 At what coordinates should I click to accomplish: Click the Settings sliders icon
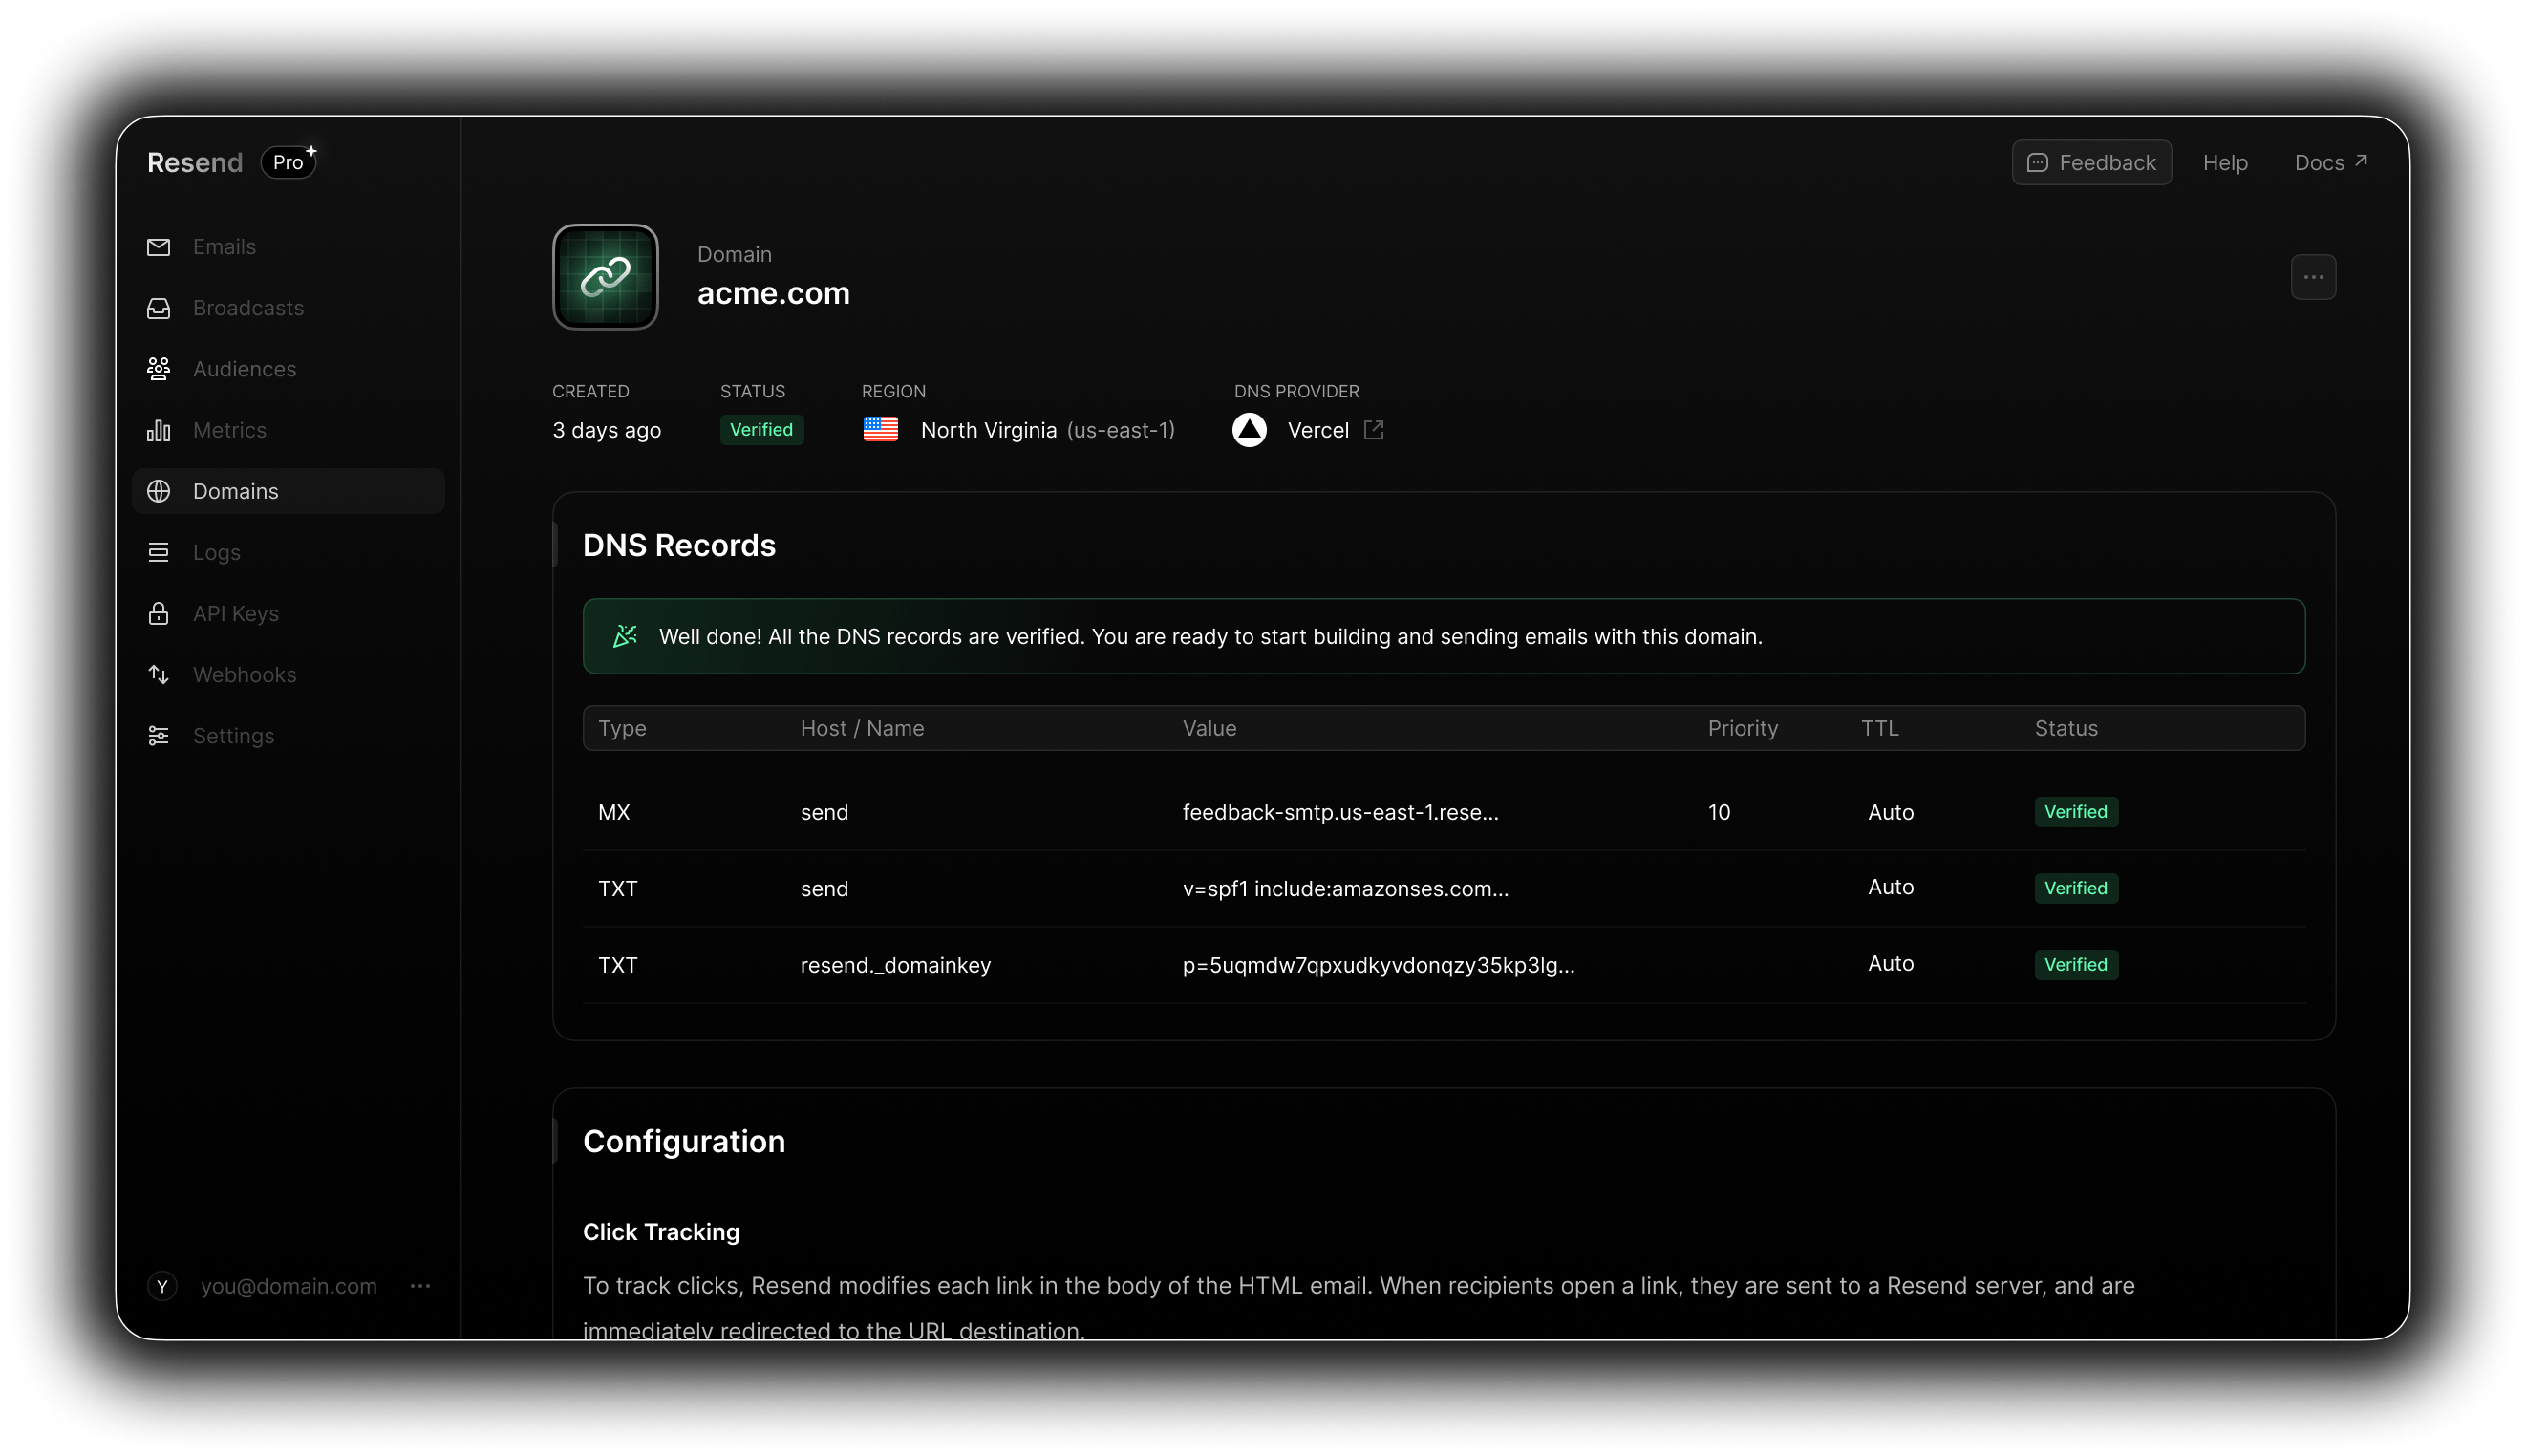[x=158, y=736]
